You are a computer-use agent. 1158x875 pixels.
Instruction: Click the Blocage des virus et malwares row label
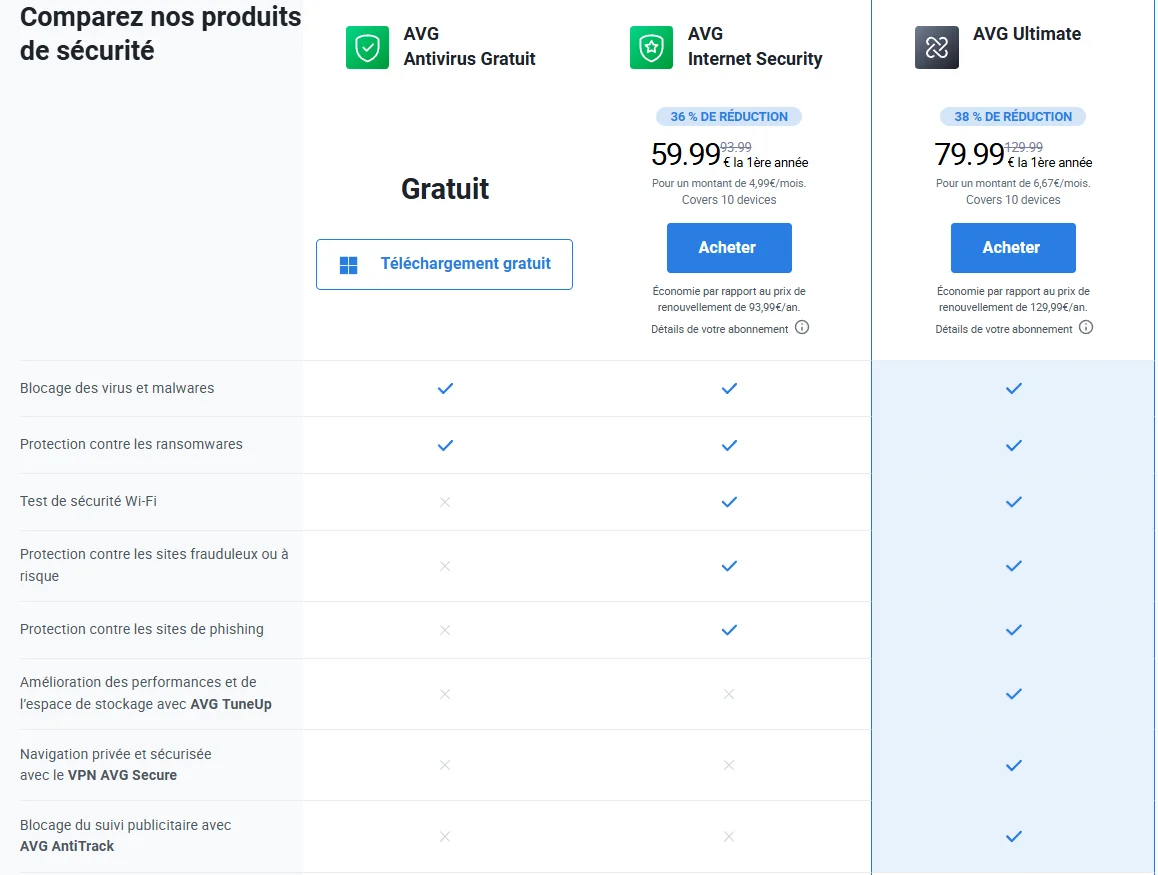pos(117,388)
